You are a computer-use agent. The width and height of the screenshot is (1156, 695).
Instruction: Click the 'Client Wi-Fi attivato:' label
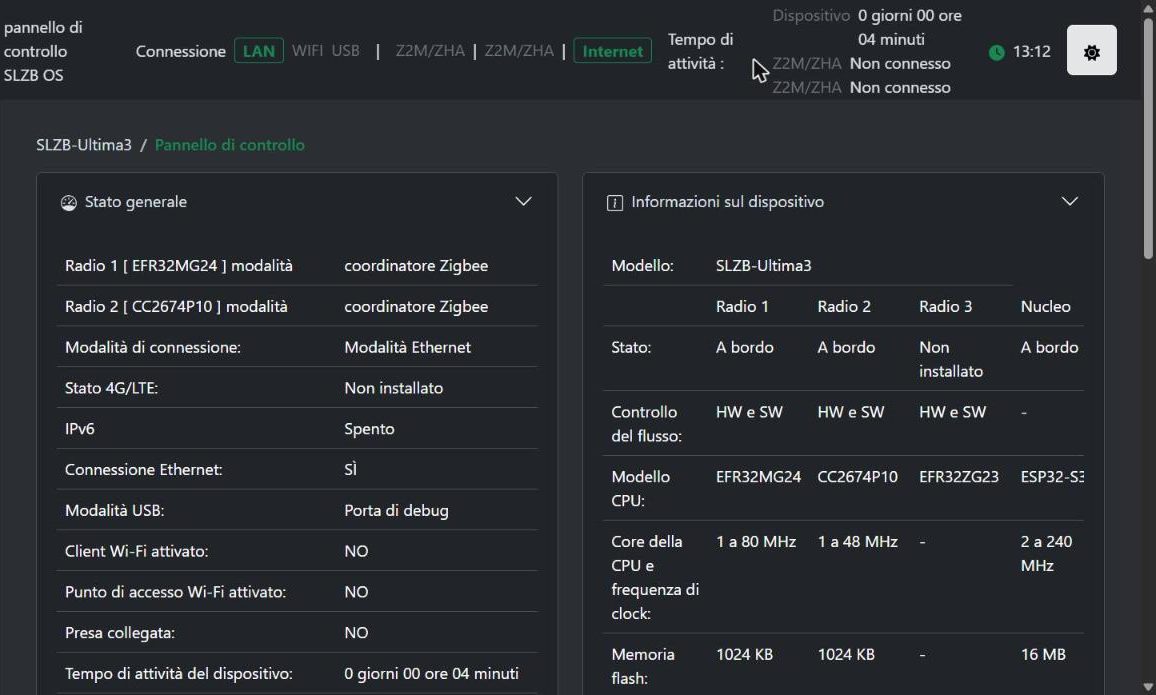coord(136,551)
